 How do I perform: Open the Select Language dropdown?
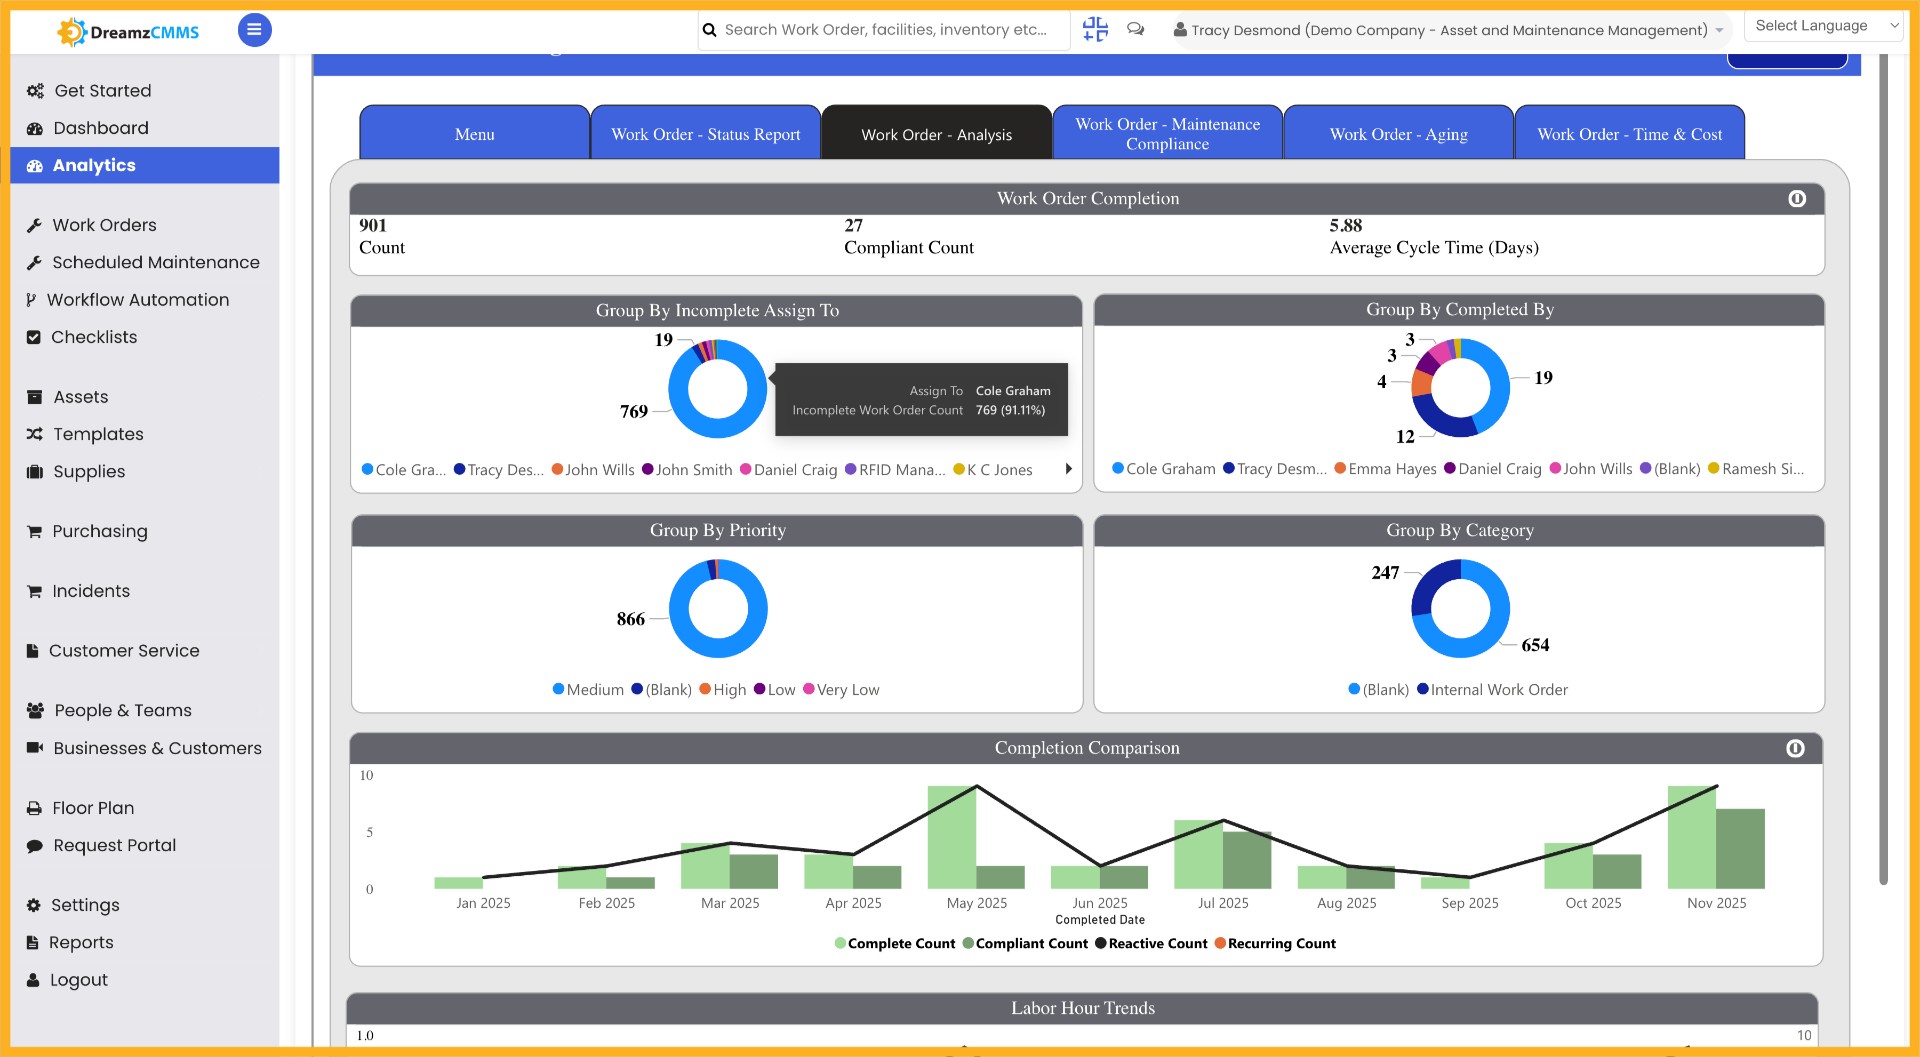click(1823, 26)
